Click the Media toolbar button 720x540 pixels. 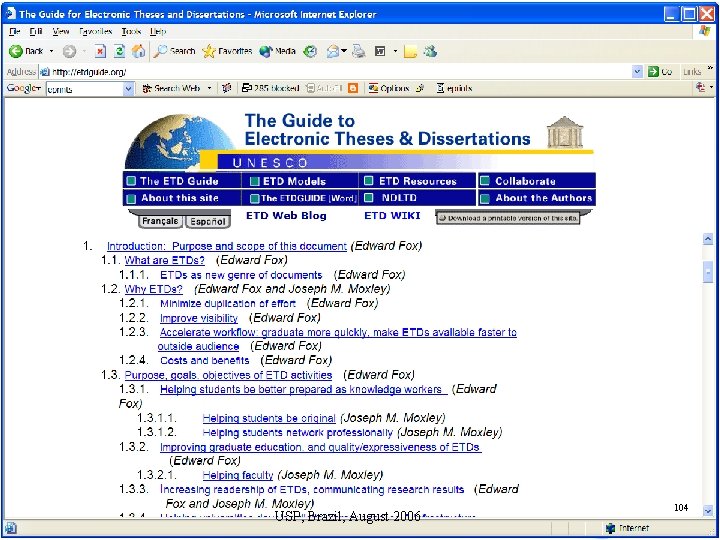[277, 51]
